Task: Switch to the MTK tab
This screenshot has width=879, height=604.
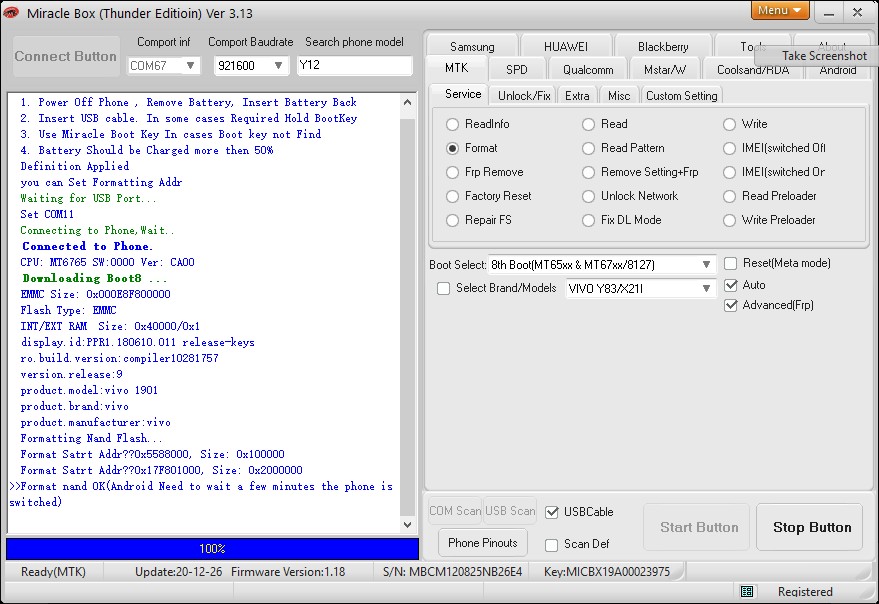Action: (456, 68)
